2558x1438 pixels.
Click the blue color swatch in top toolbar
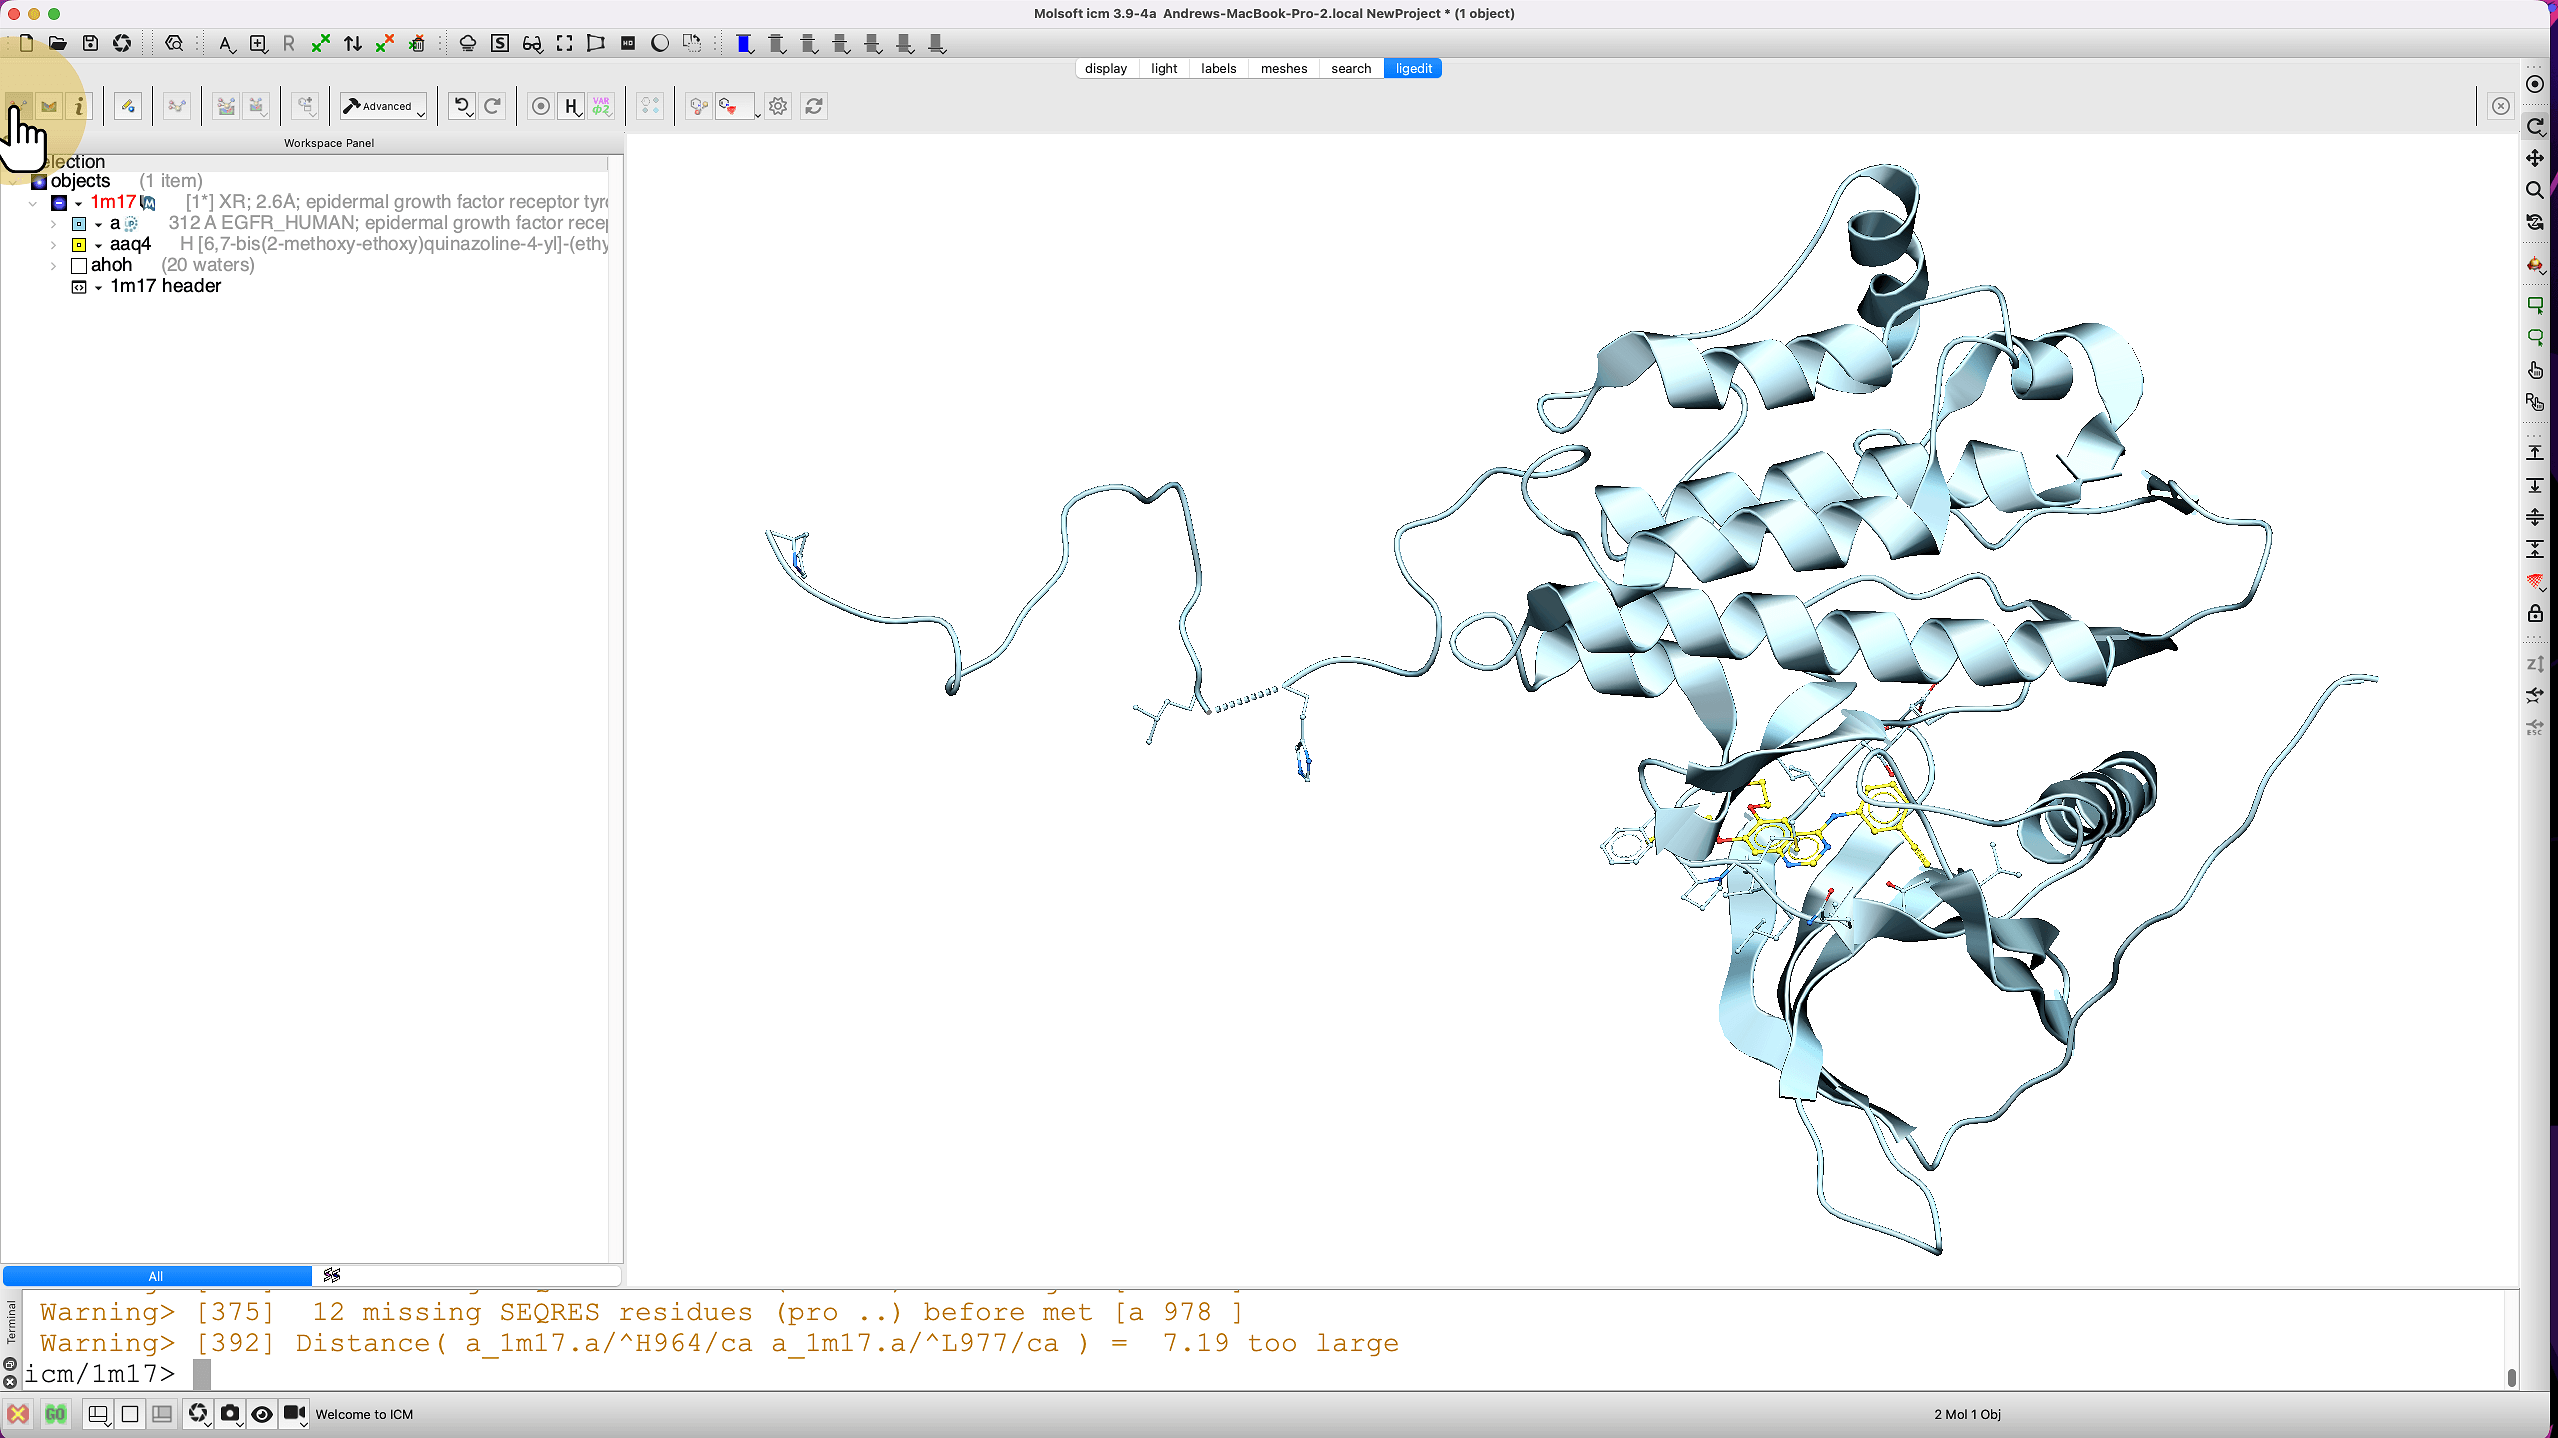coord(743,43)
